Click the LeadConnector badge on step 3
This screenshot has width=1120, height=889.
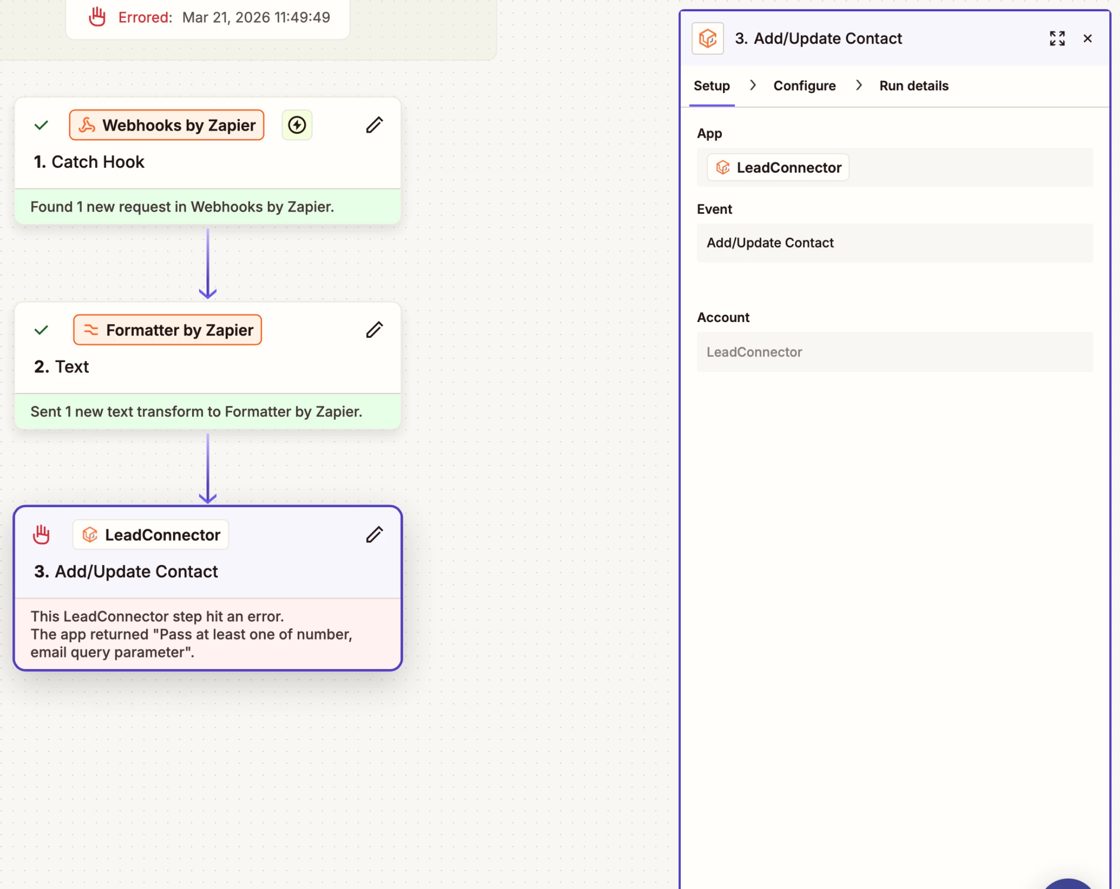pyautogui.click(x=151, y=535)
